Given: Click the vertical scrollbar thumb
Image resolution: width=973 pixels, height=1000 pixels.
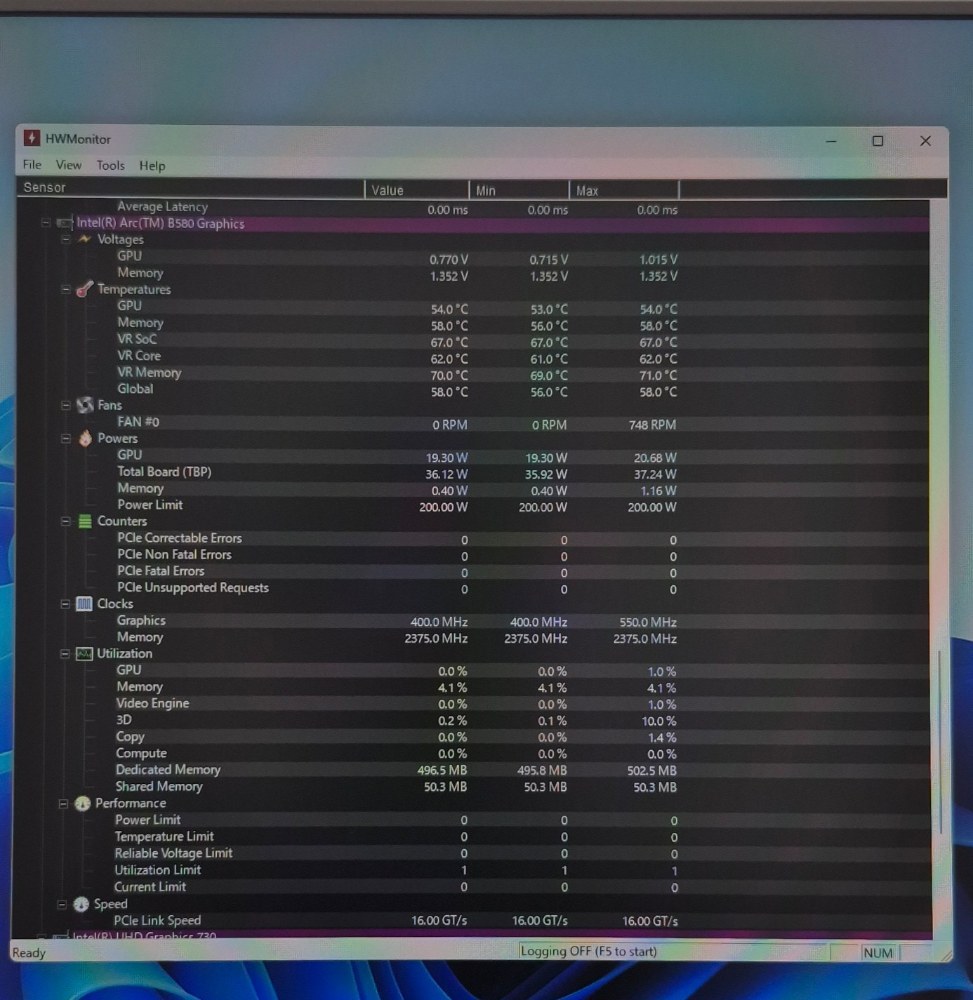Looking at the screenshot, I should (940, 742).
